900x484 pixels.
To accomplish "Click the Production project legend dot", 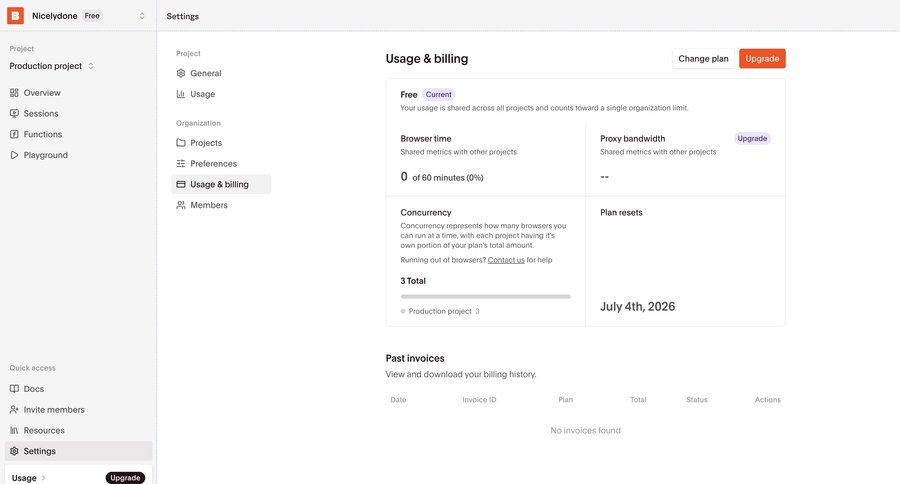I will [403, 311].
